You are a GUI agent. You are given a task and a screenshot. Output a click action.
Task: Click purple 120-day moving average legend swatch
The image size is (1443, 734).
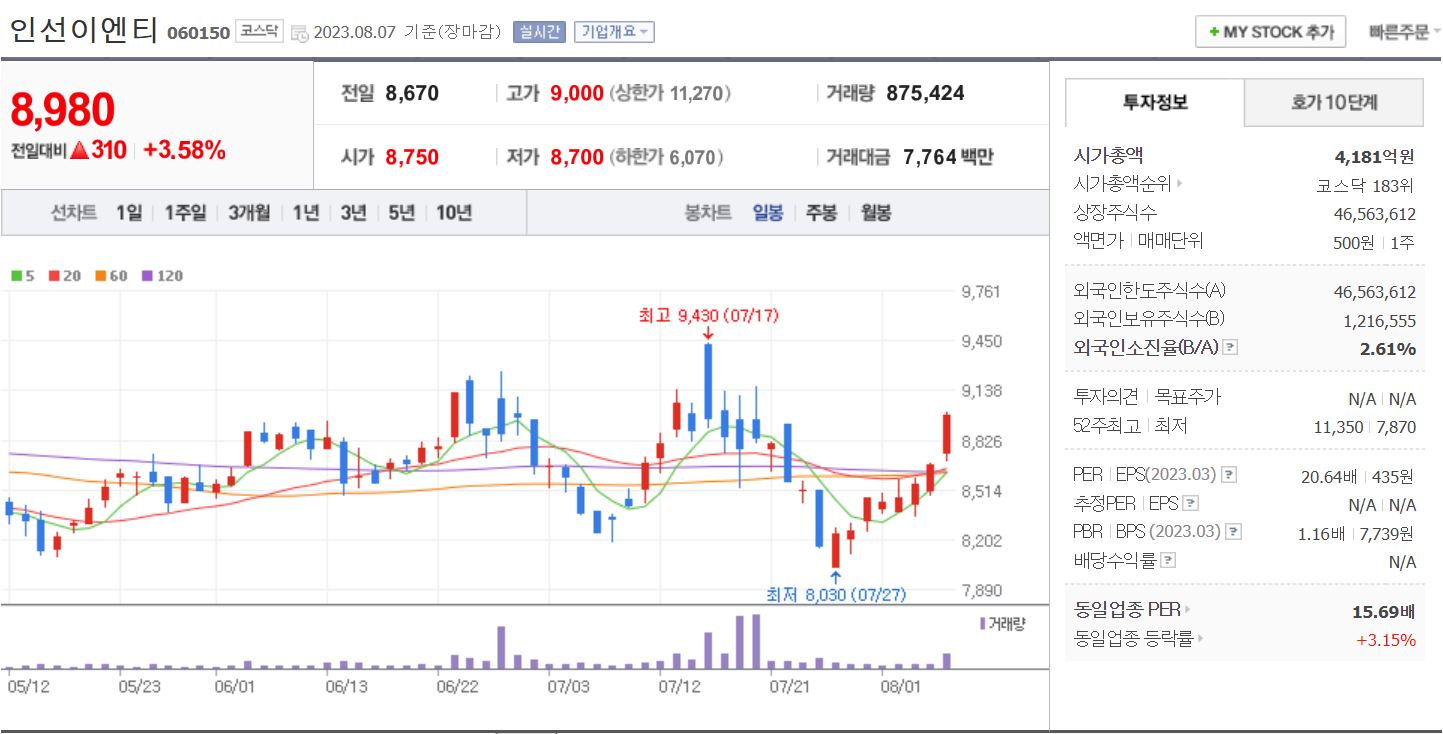tap(147, 275)
